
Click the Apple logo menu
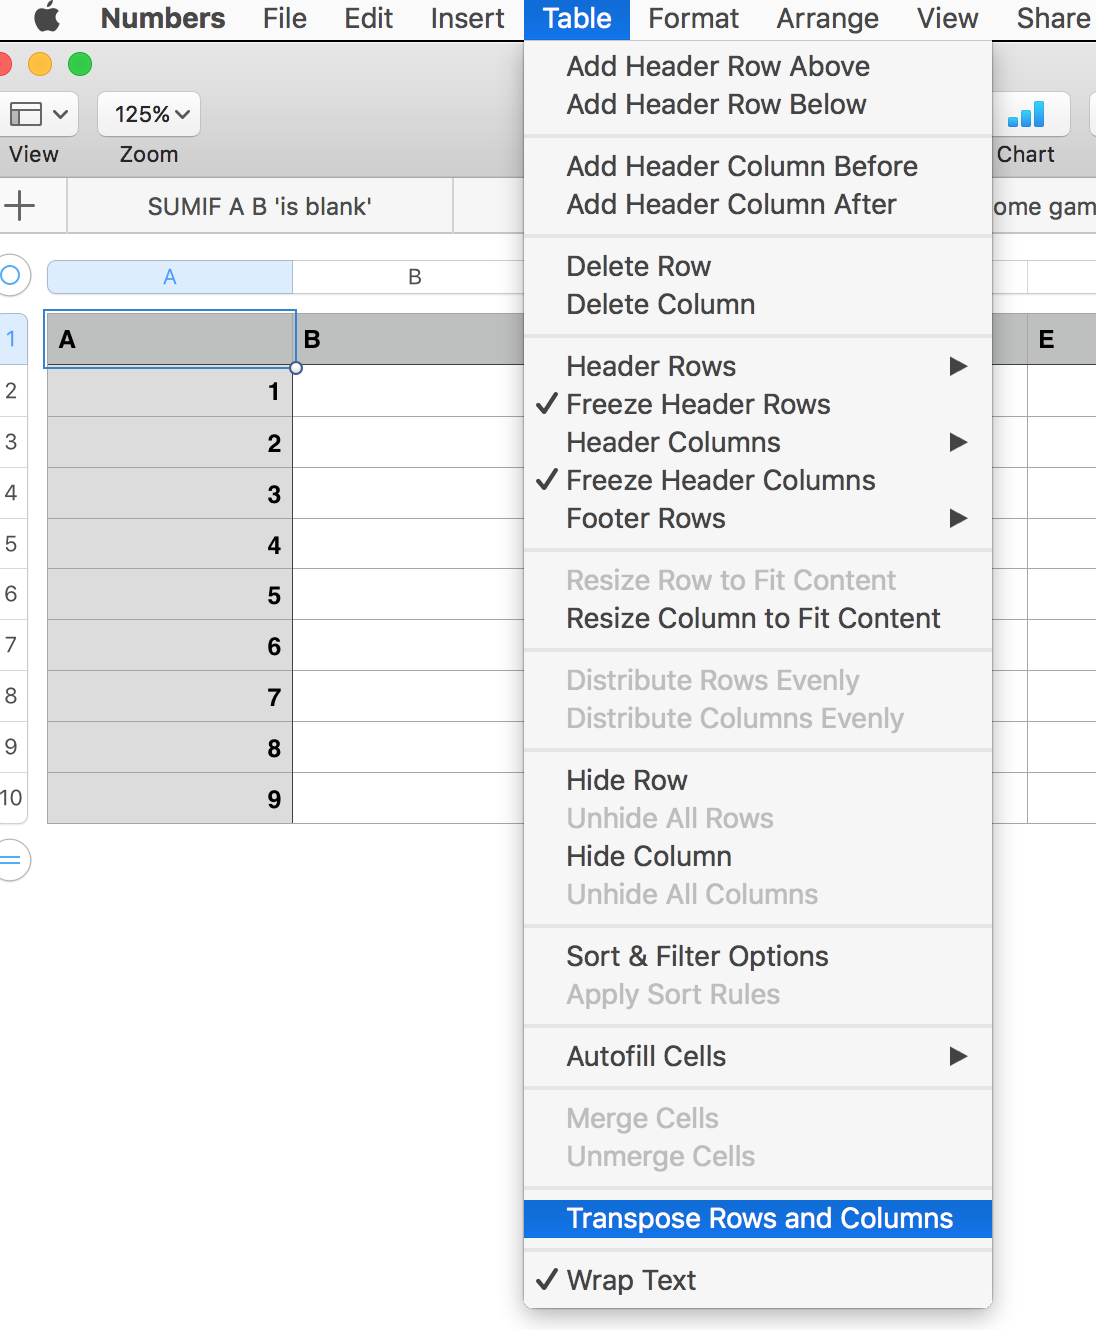pyautogui.click(x=47, y=18)
